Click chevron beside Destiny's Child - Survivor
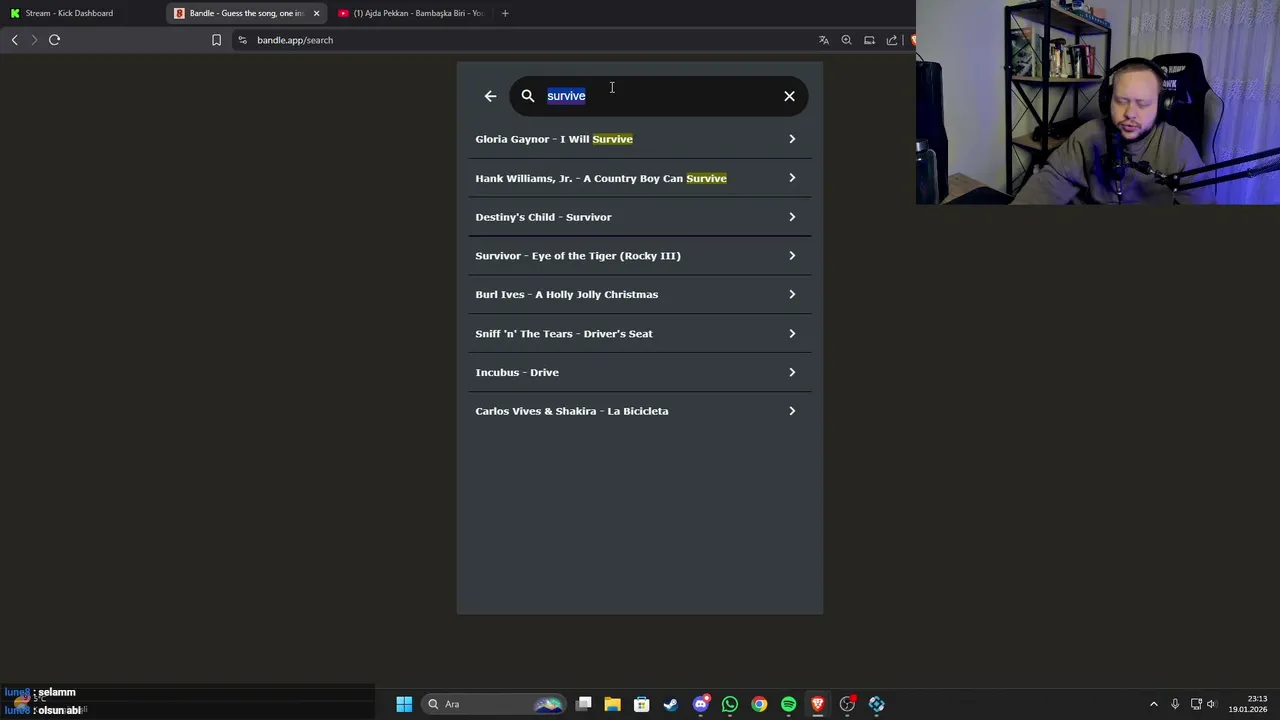The width and height of the screenshot is (1280, 720). (x=792, y=217)
